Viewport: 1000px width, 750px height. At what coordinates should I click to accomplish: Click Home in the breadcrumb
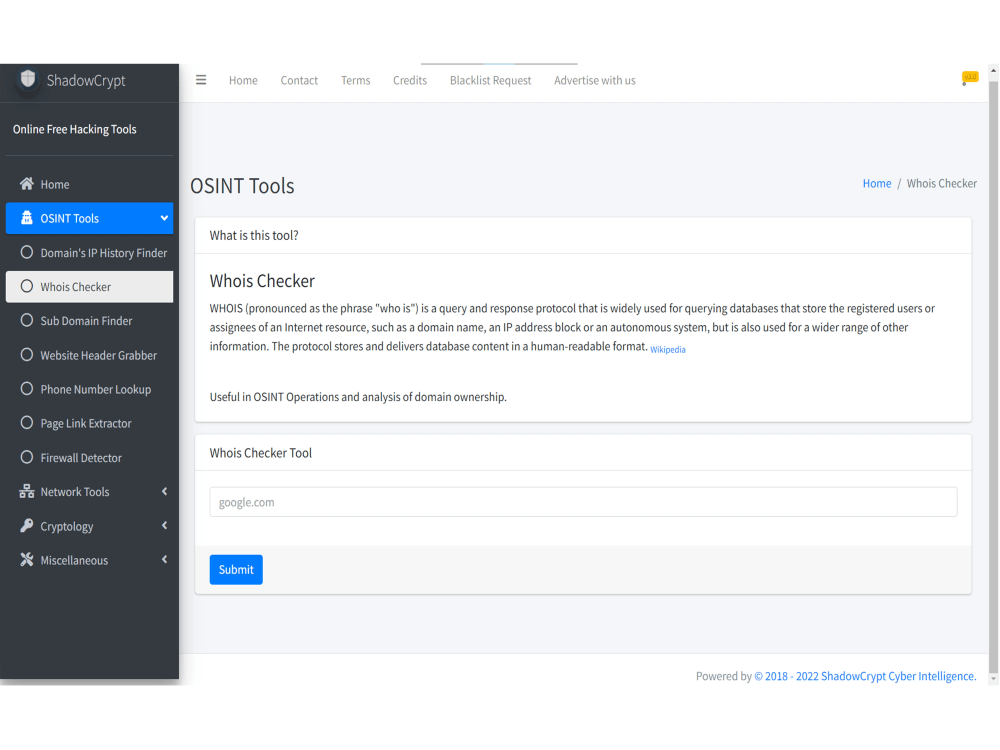pos(877,184)
